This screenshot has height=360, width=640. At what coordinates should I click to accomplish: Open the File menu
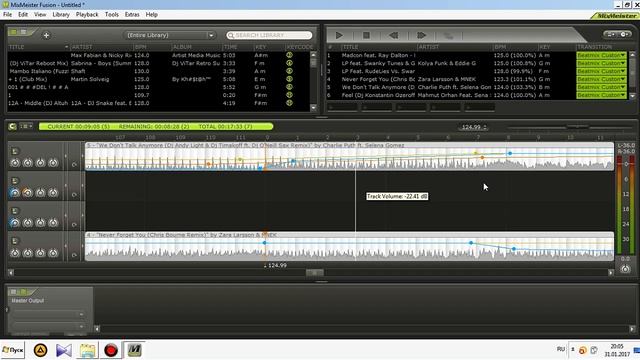pyautogui.click(x=7, y=14)
